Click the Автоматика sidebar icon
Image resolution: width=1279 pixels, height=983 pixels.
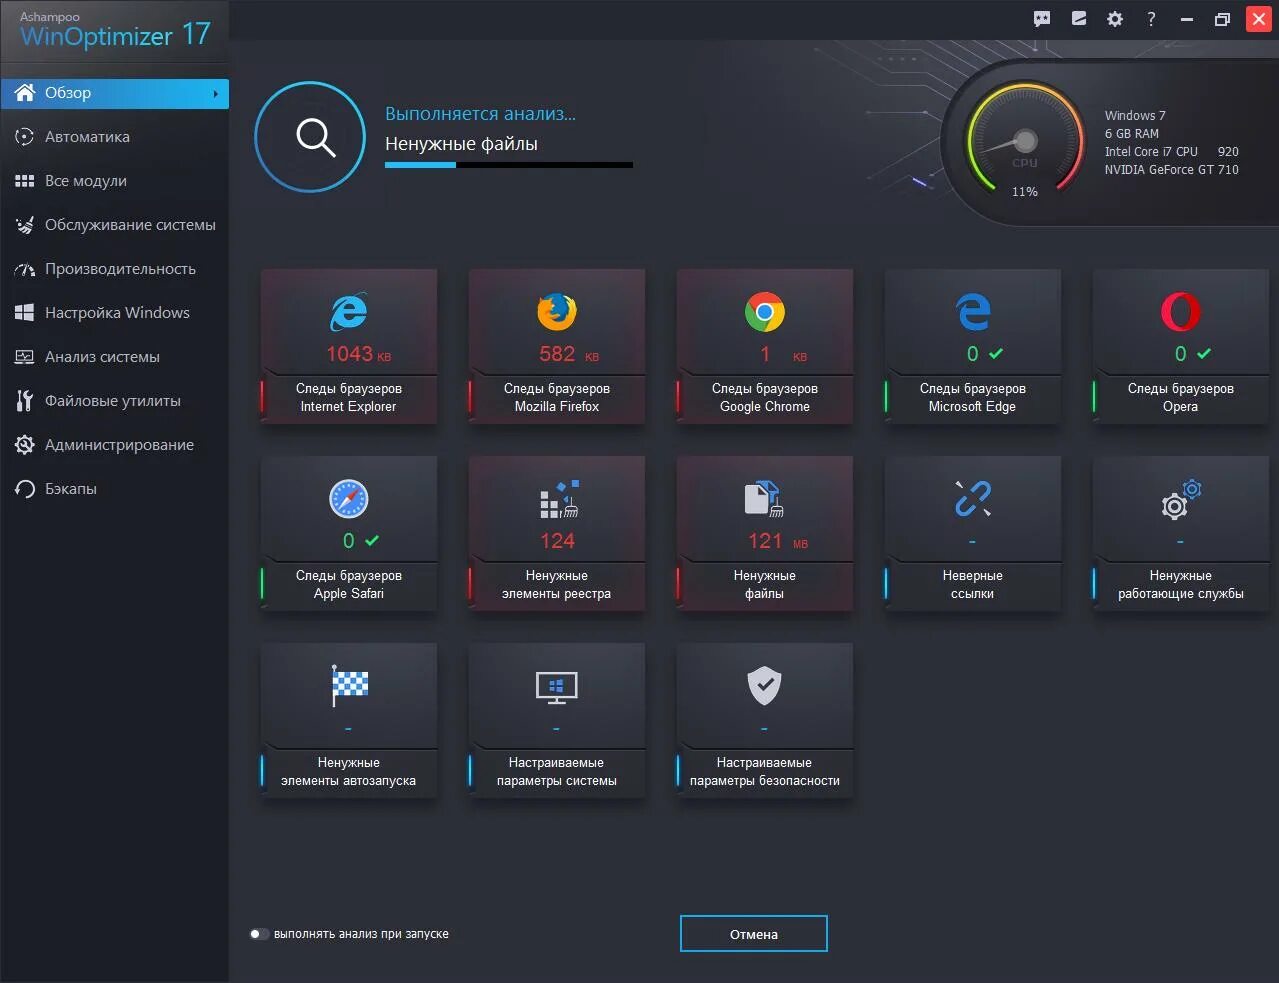(x=25, y=137)
